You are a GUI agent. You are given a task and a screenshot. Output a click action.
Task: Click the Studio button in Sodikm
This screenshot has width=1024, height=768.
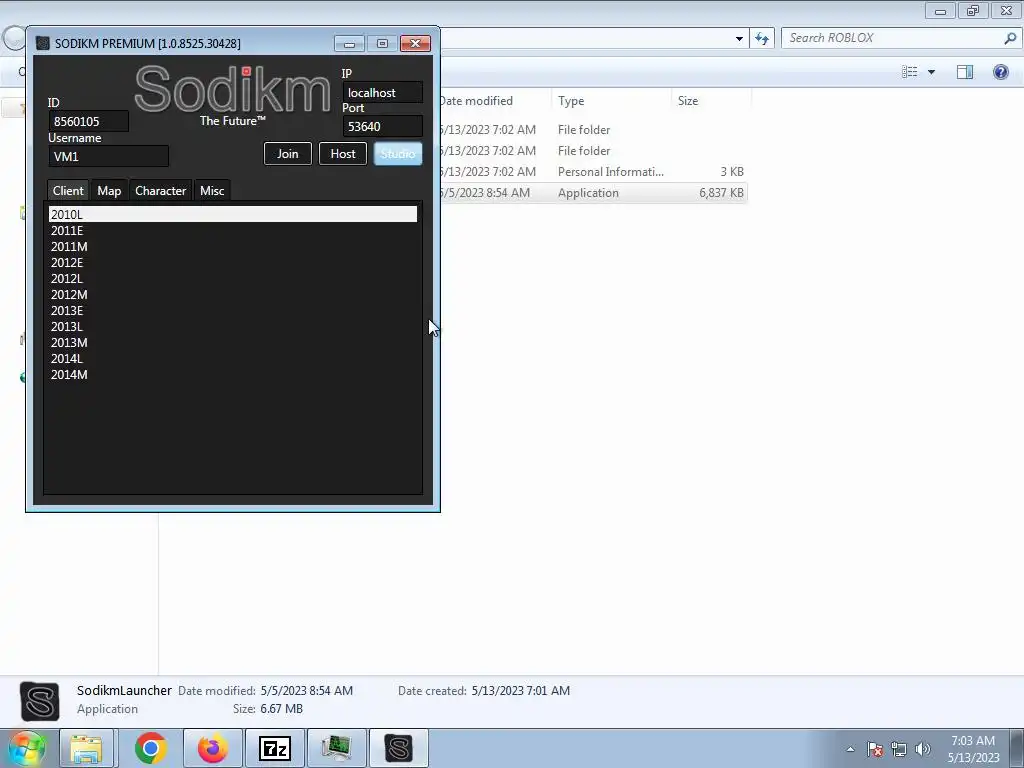[x=398, y=153]
